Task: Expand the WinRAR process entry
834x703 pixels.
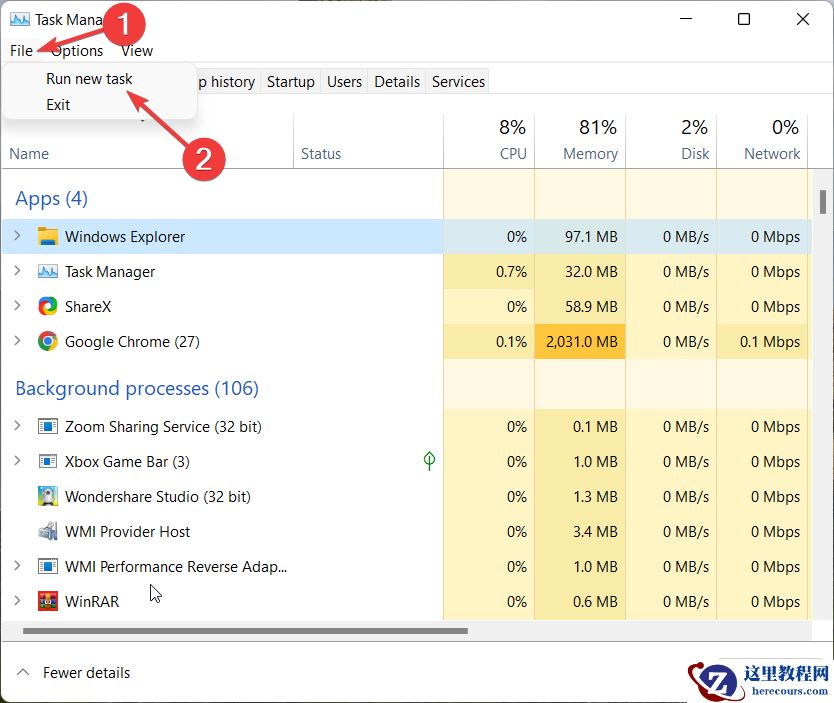Action: [17, 601]
